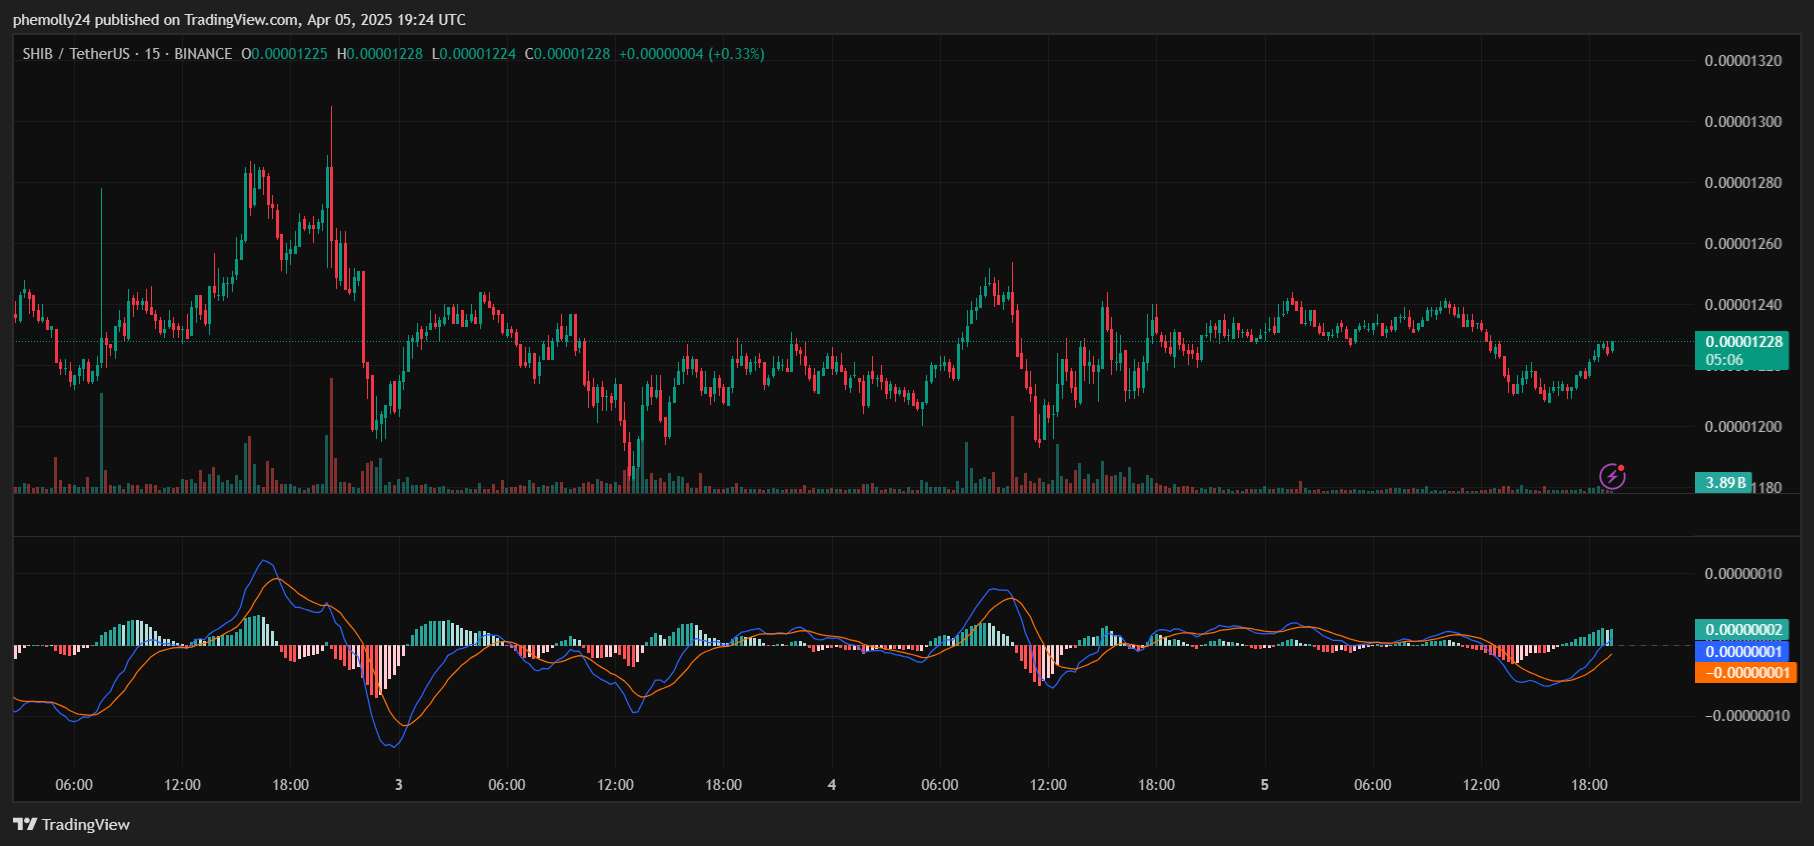Image resolution: width=1814 pixels, height=846 pixels.
Task: Click the +0.00000004 (+0.33%) change value
Action: coord(691,54)
